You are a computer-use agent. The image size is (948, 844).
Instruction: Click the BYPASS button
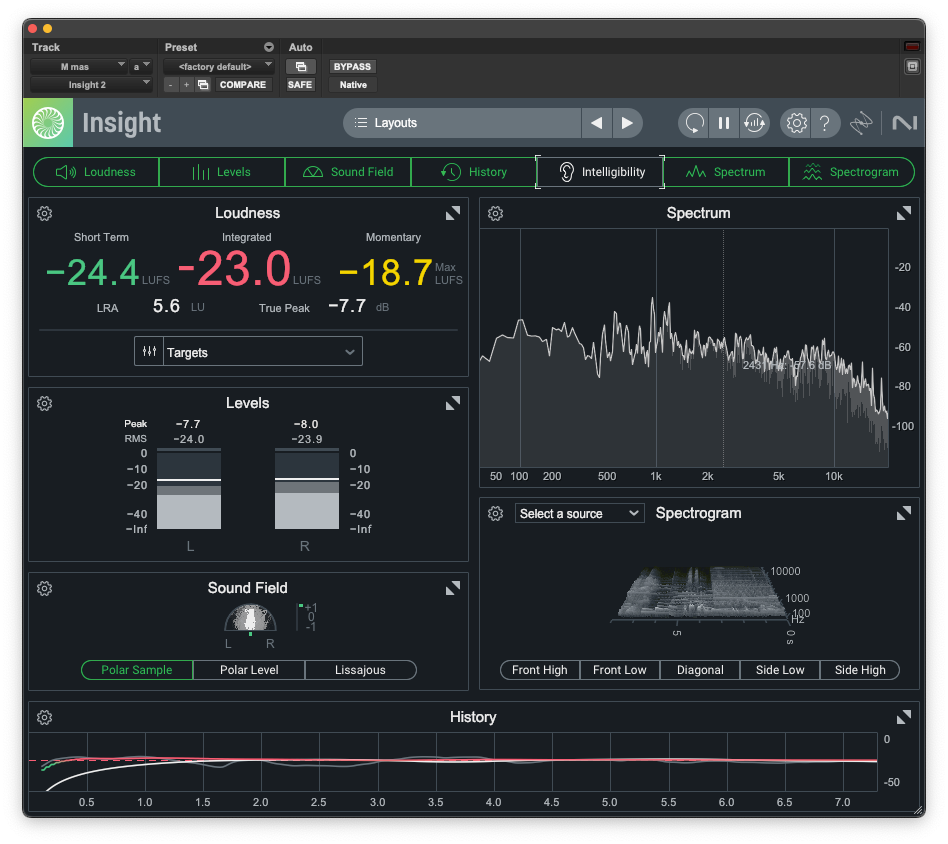(x=352, y=67)
